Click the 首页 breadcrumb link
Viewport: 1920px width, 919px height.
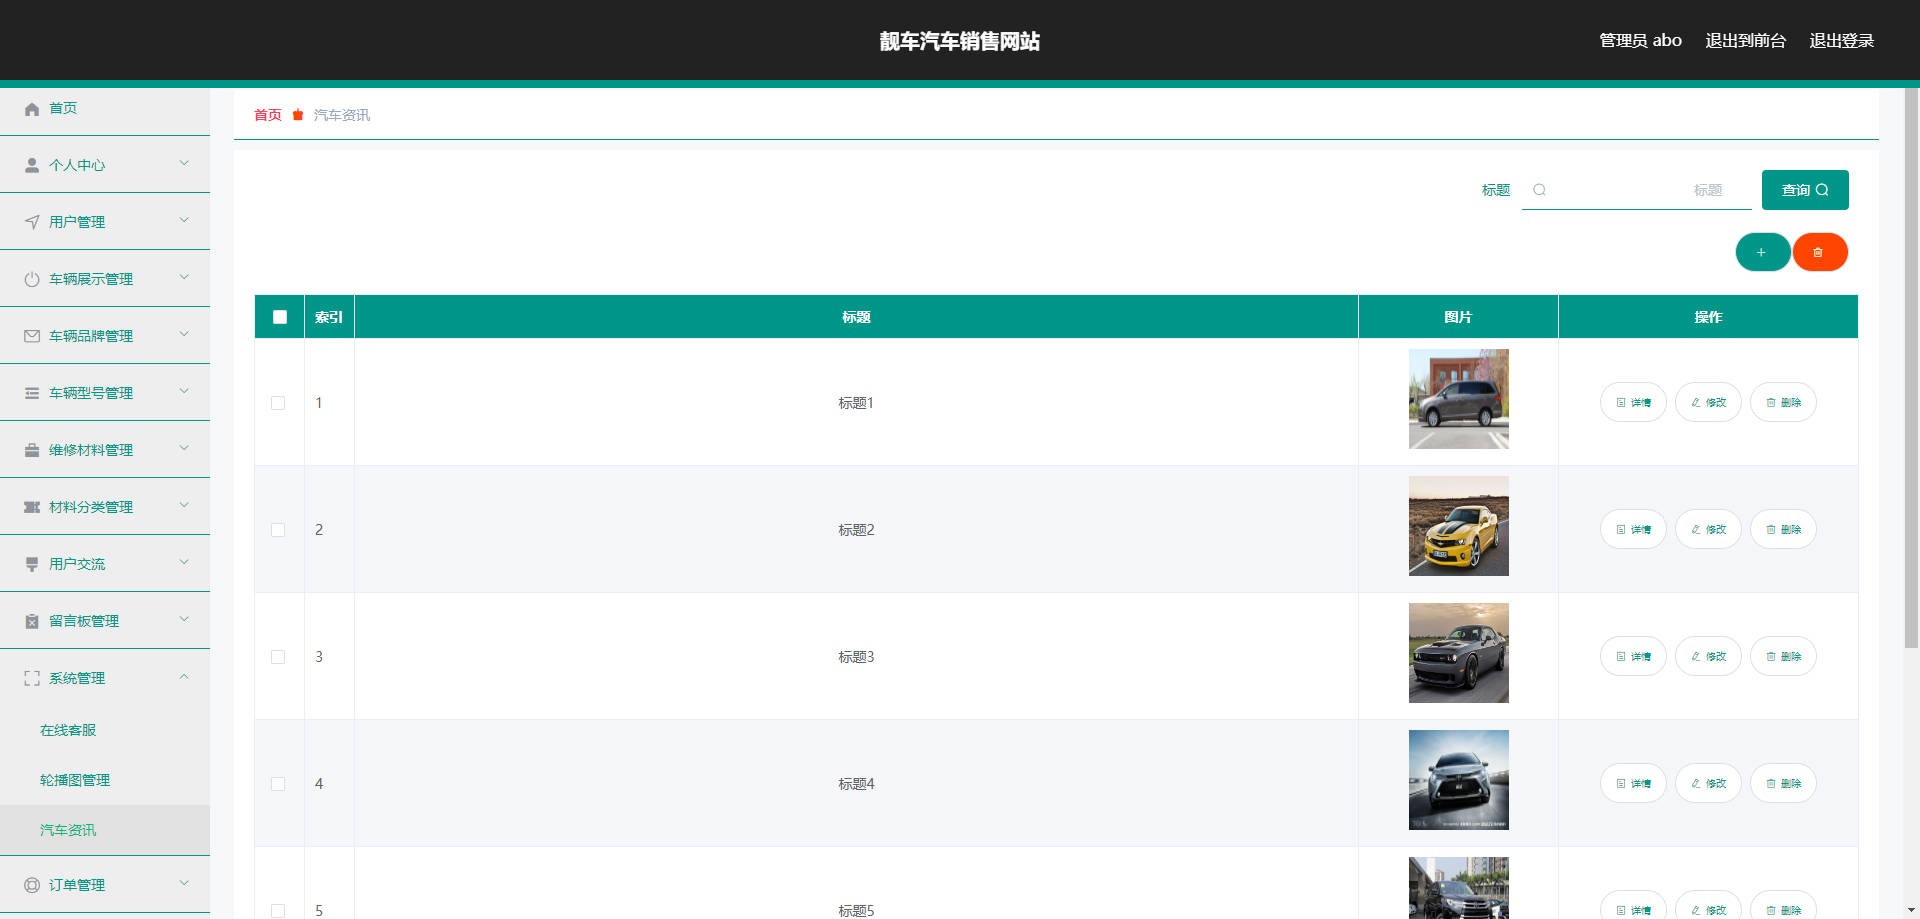tap(267, 115)
